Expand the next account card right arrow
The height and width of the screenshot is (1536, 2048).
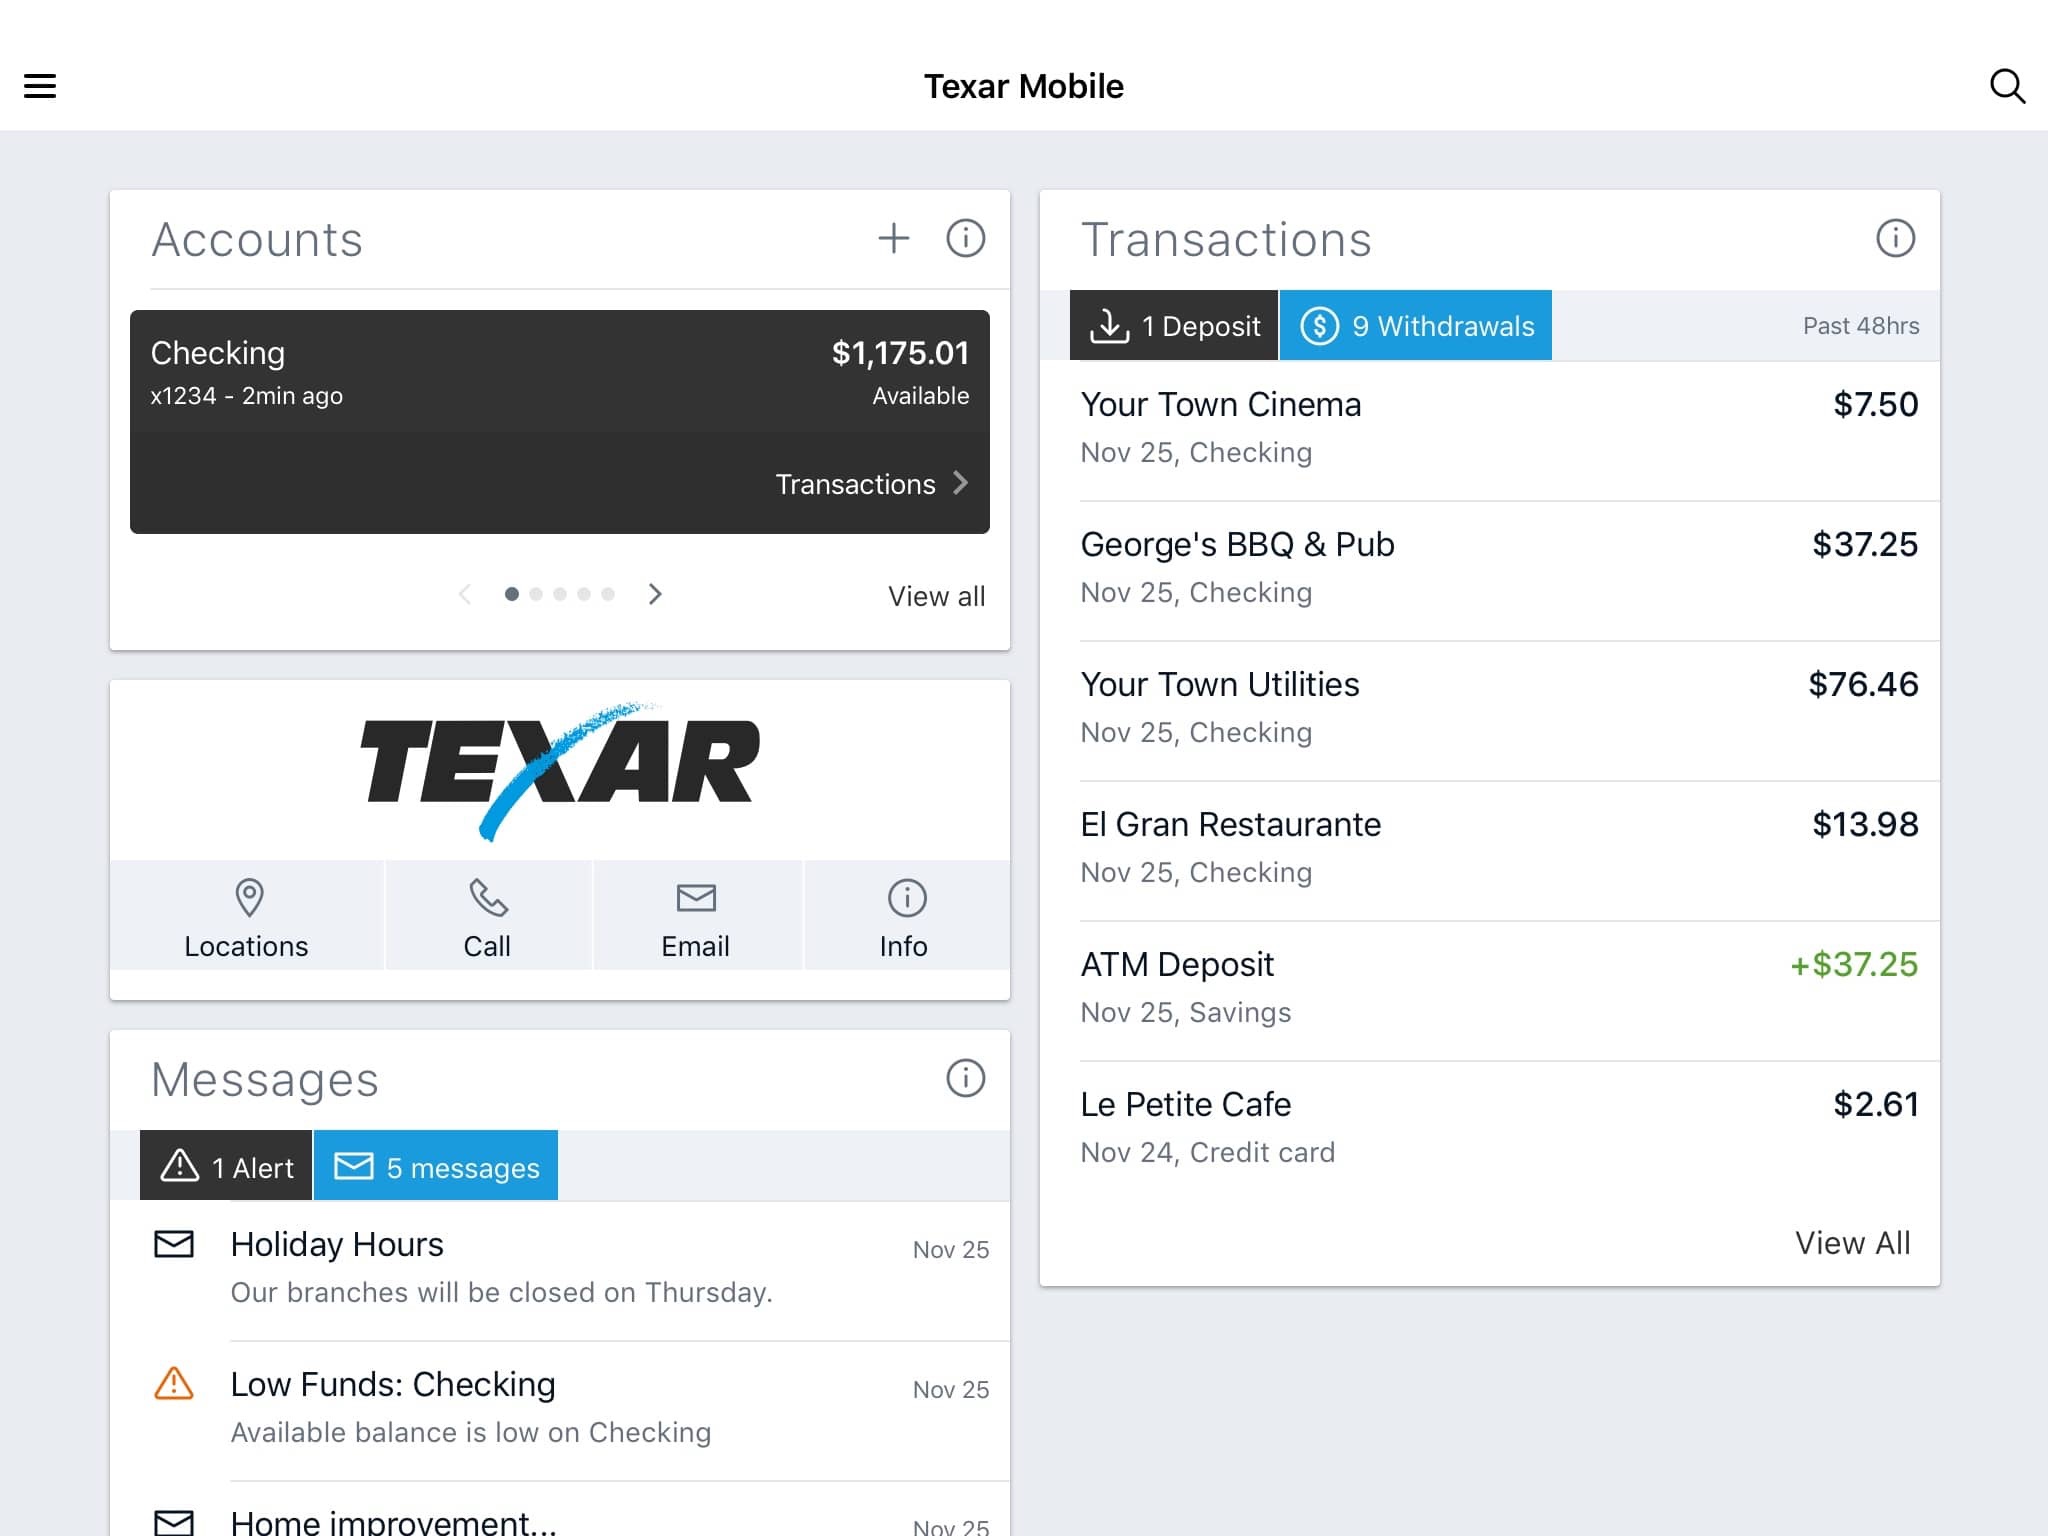(x=655, y=594)
